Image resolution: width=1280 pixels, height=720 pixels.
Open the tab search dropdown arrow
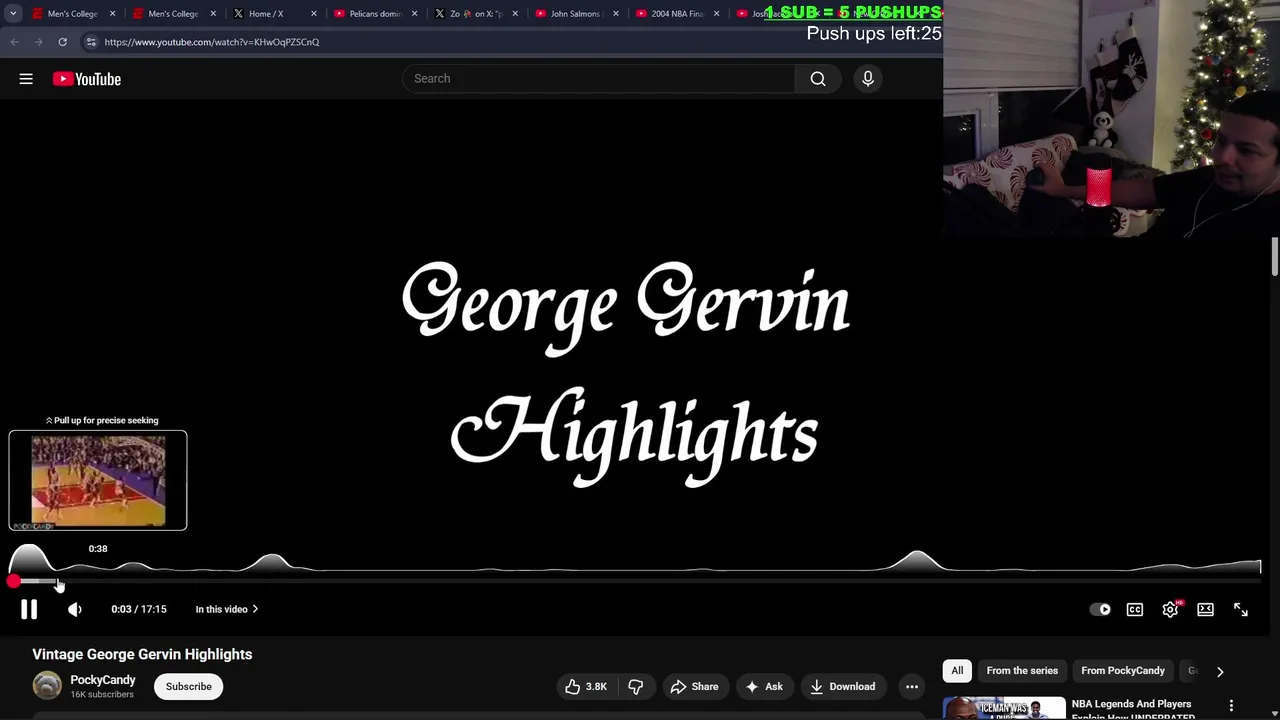tap(13, 14)
